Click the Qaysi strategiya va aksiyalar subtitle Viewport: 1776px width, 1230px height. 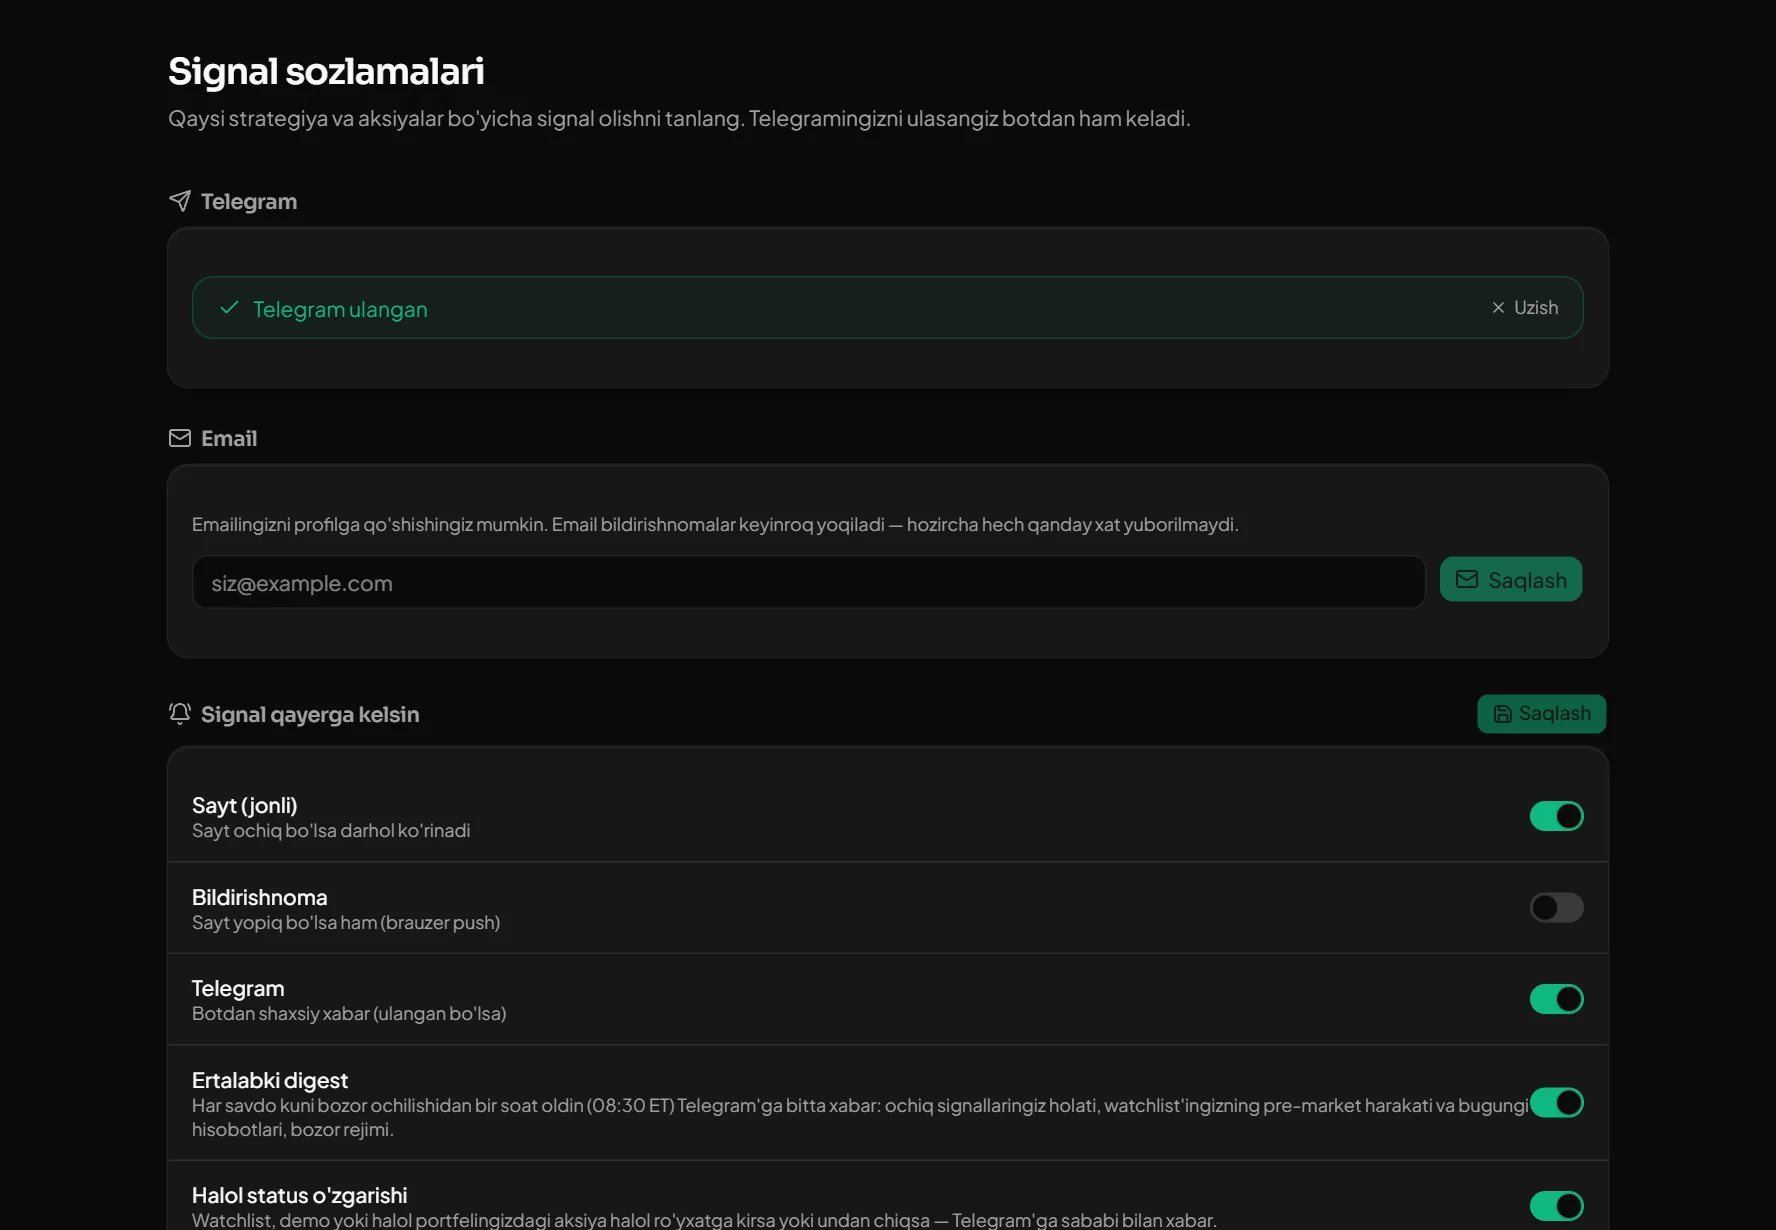[679, 119]
